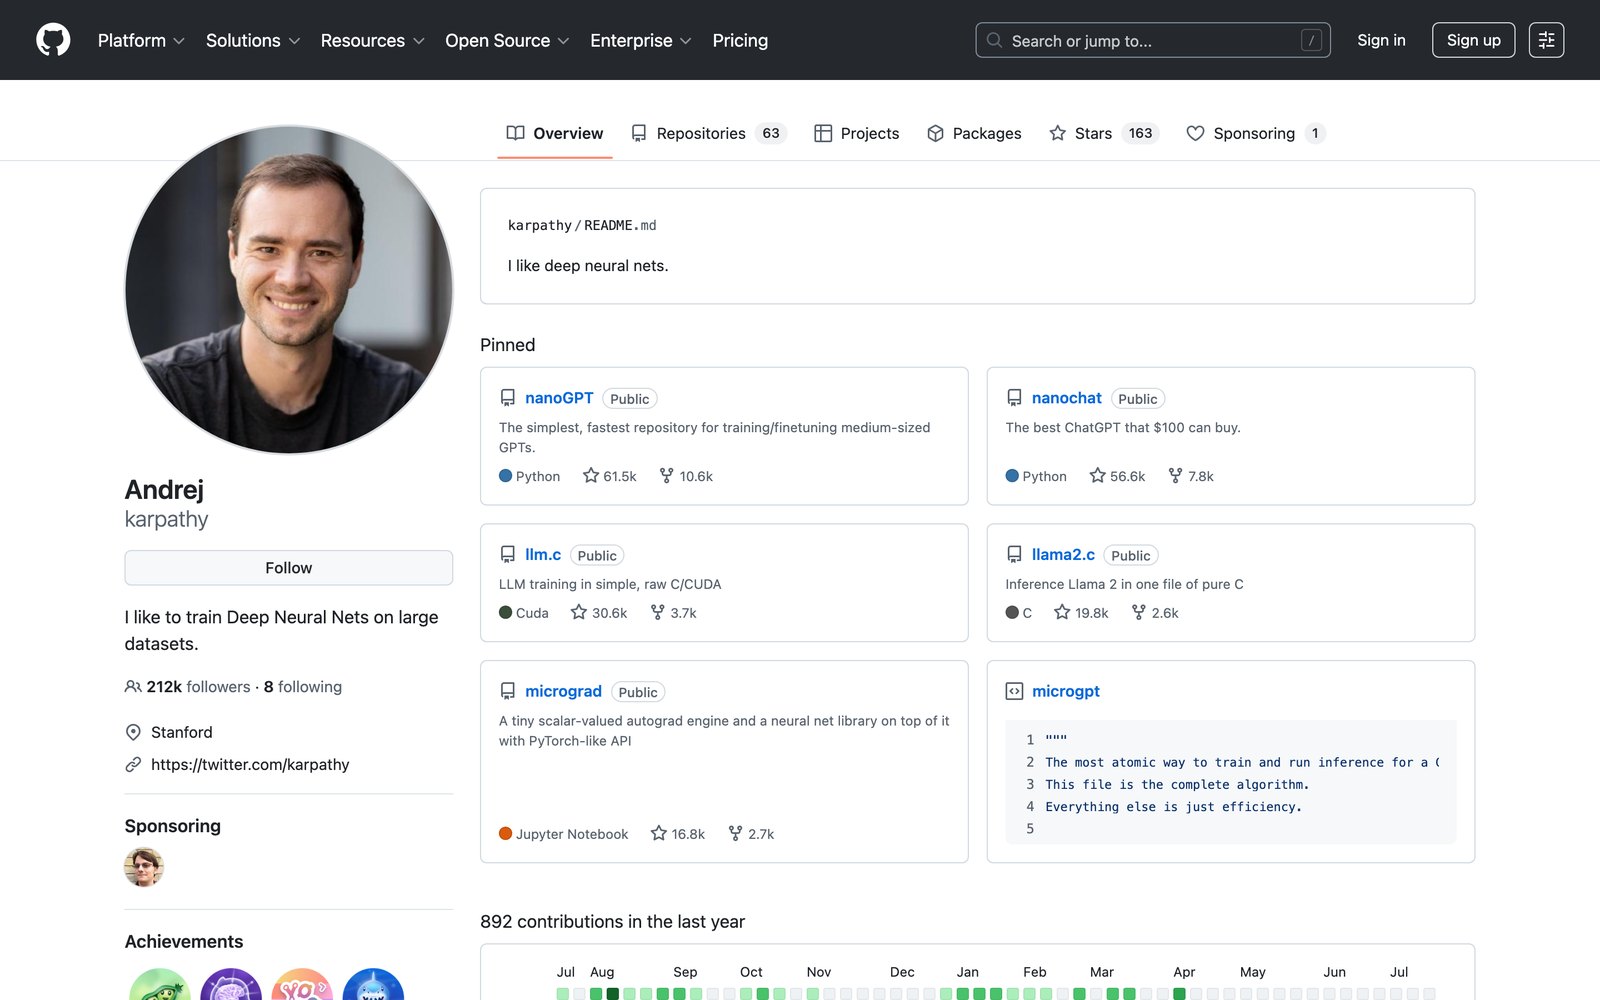Expand the Solutions menu

click(x=253, y=40)
